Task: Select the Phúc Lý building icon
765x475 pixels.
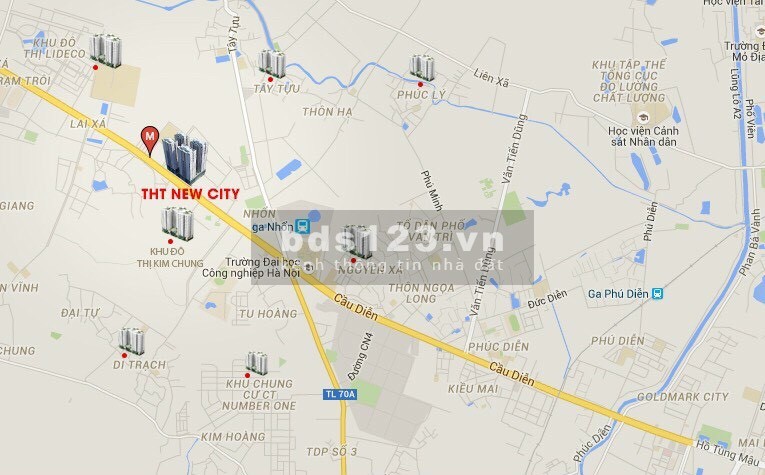Action: pyautogui.click(x=422, y=68)
